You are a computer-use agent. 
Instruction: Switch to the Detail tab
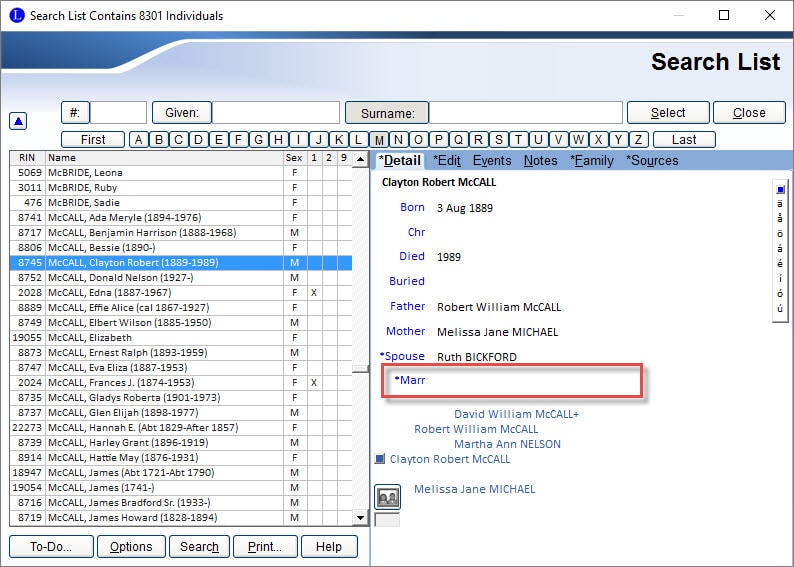point(400,160)
